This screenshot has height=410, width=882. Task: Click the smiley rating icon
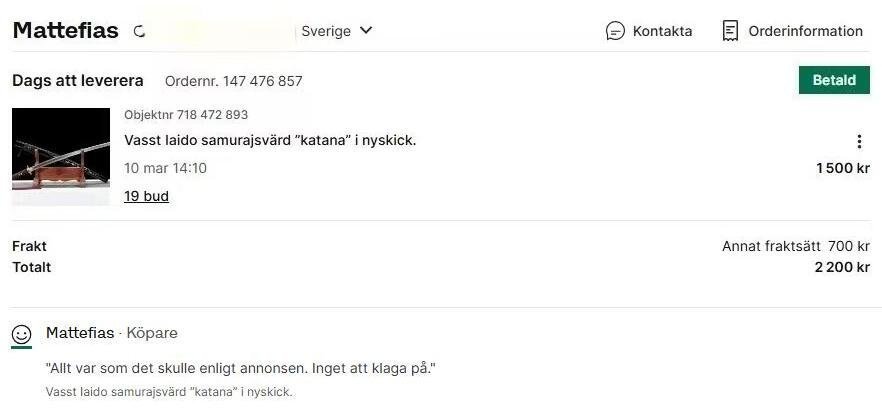point(21,335)
